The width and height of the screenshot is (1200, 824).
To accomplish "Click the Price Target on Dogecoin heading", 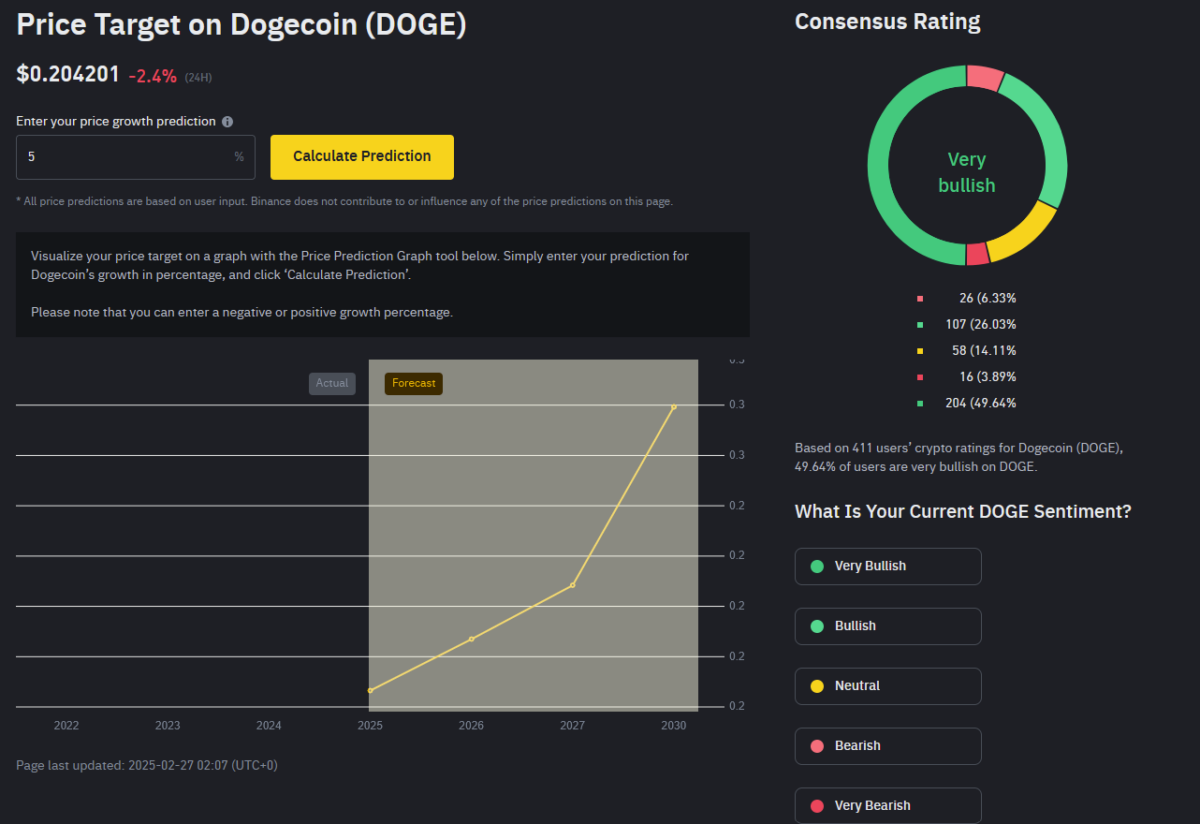I will [x=241, y=24].
